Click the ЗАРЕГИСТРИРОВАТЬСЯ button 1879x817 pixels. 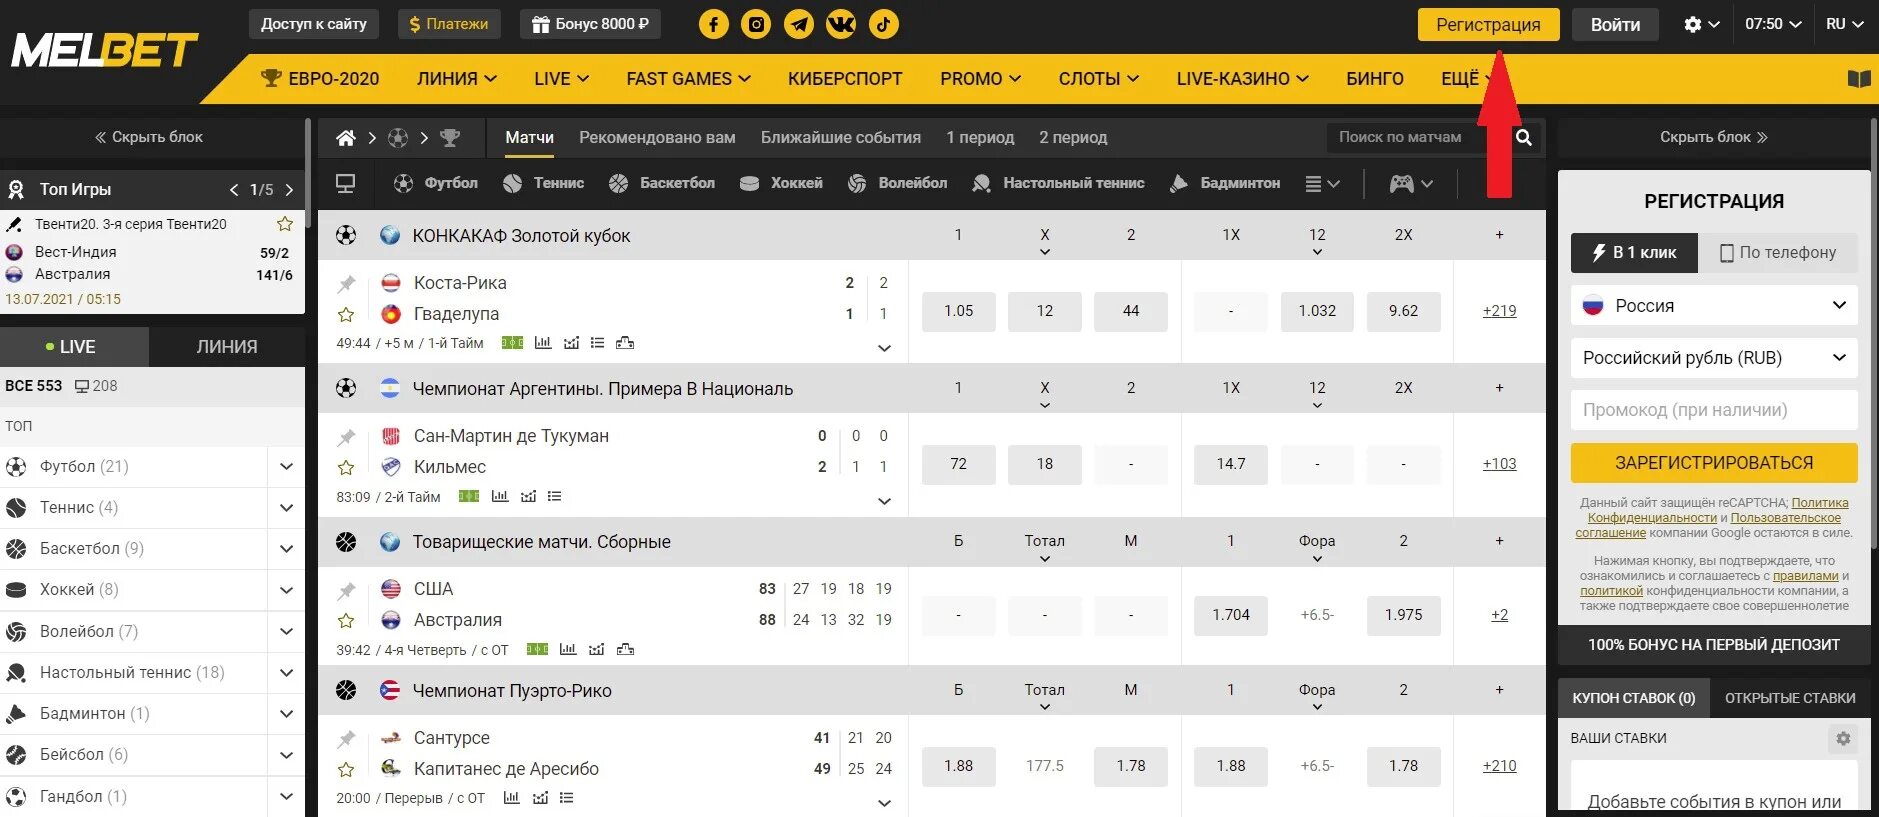coord(1714,463)
